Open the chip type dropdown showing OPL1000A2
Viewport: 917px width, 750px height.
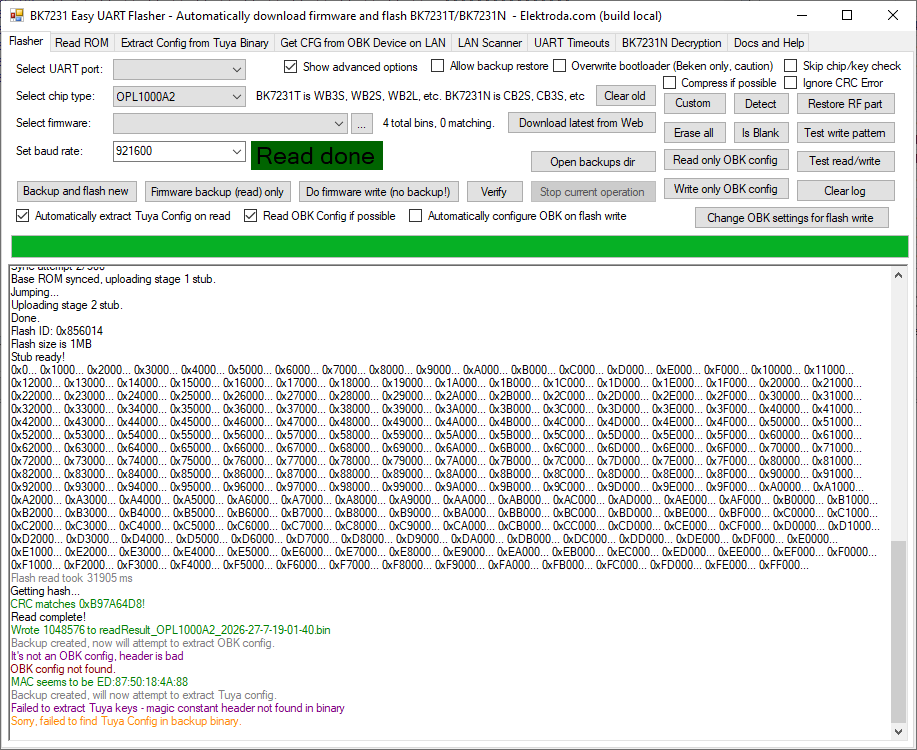coord(179,97)
